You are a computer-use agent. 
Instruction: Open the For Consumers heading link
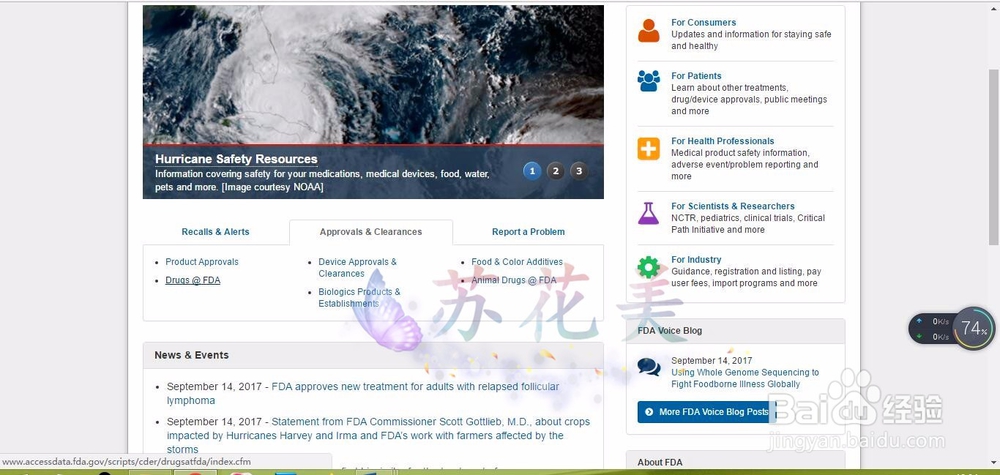click(x=703, y=22)
